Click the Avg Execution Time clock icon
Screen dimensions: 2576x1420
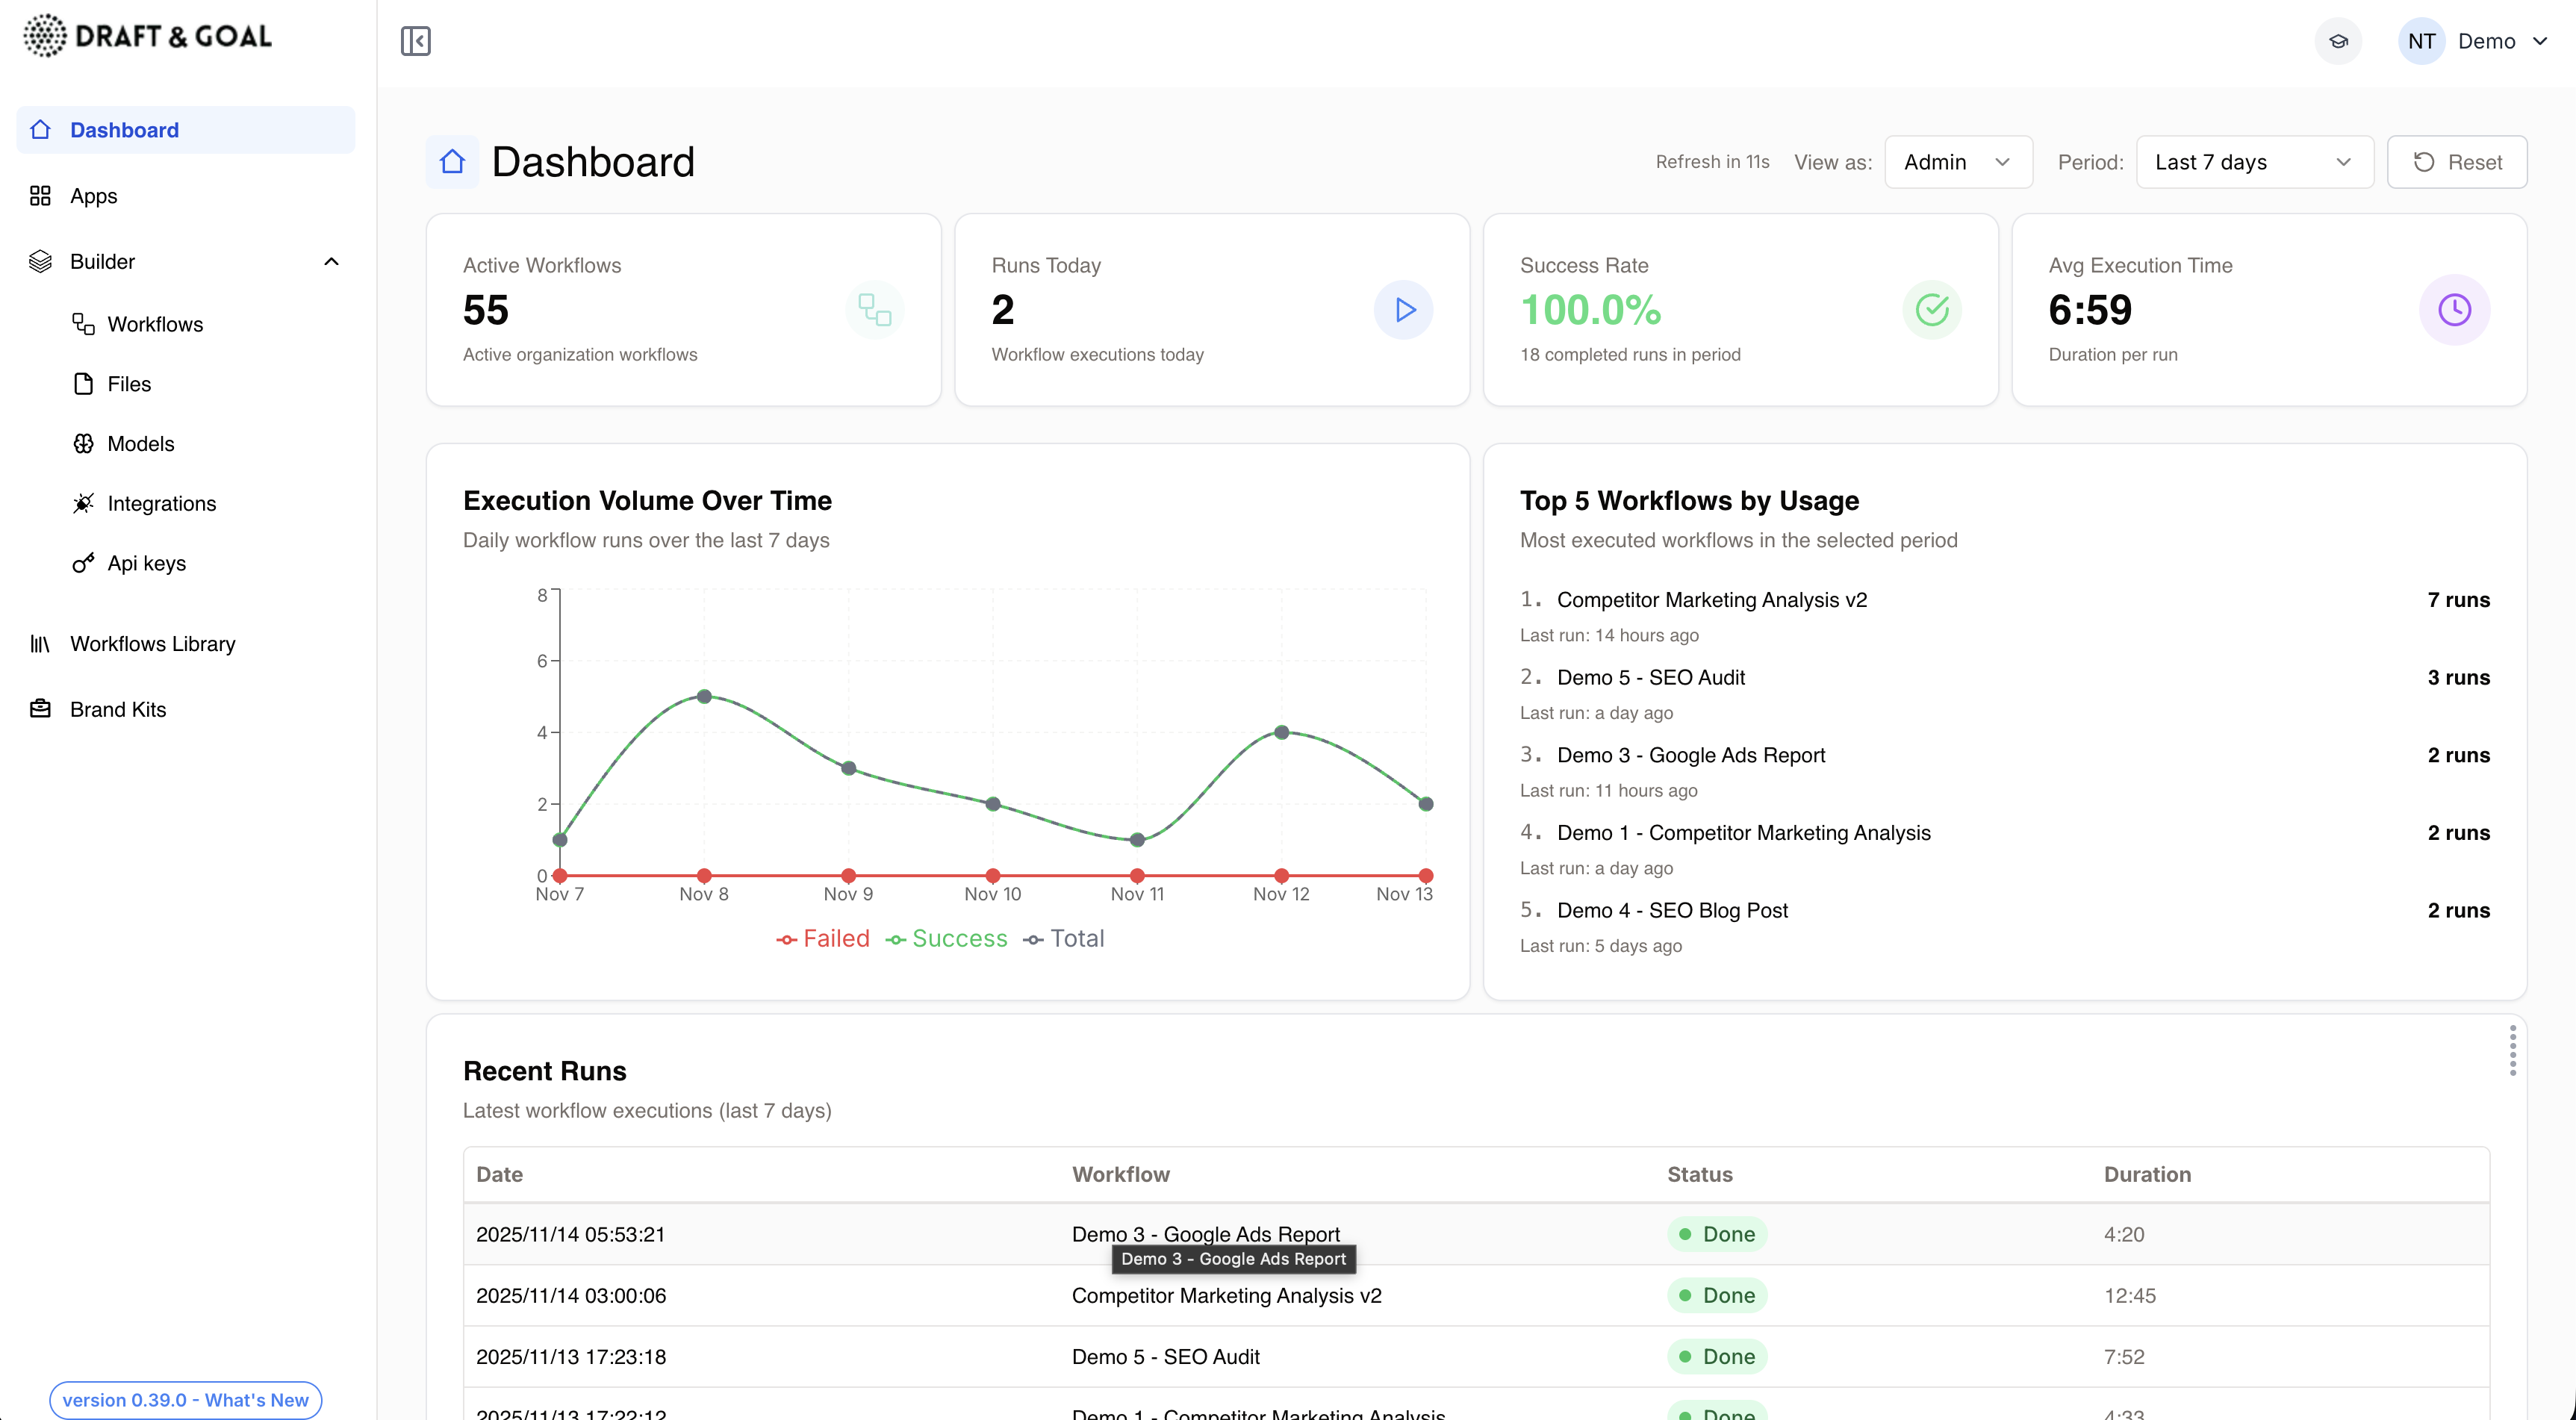(x=2454, y=310)
